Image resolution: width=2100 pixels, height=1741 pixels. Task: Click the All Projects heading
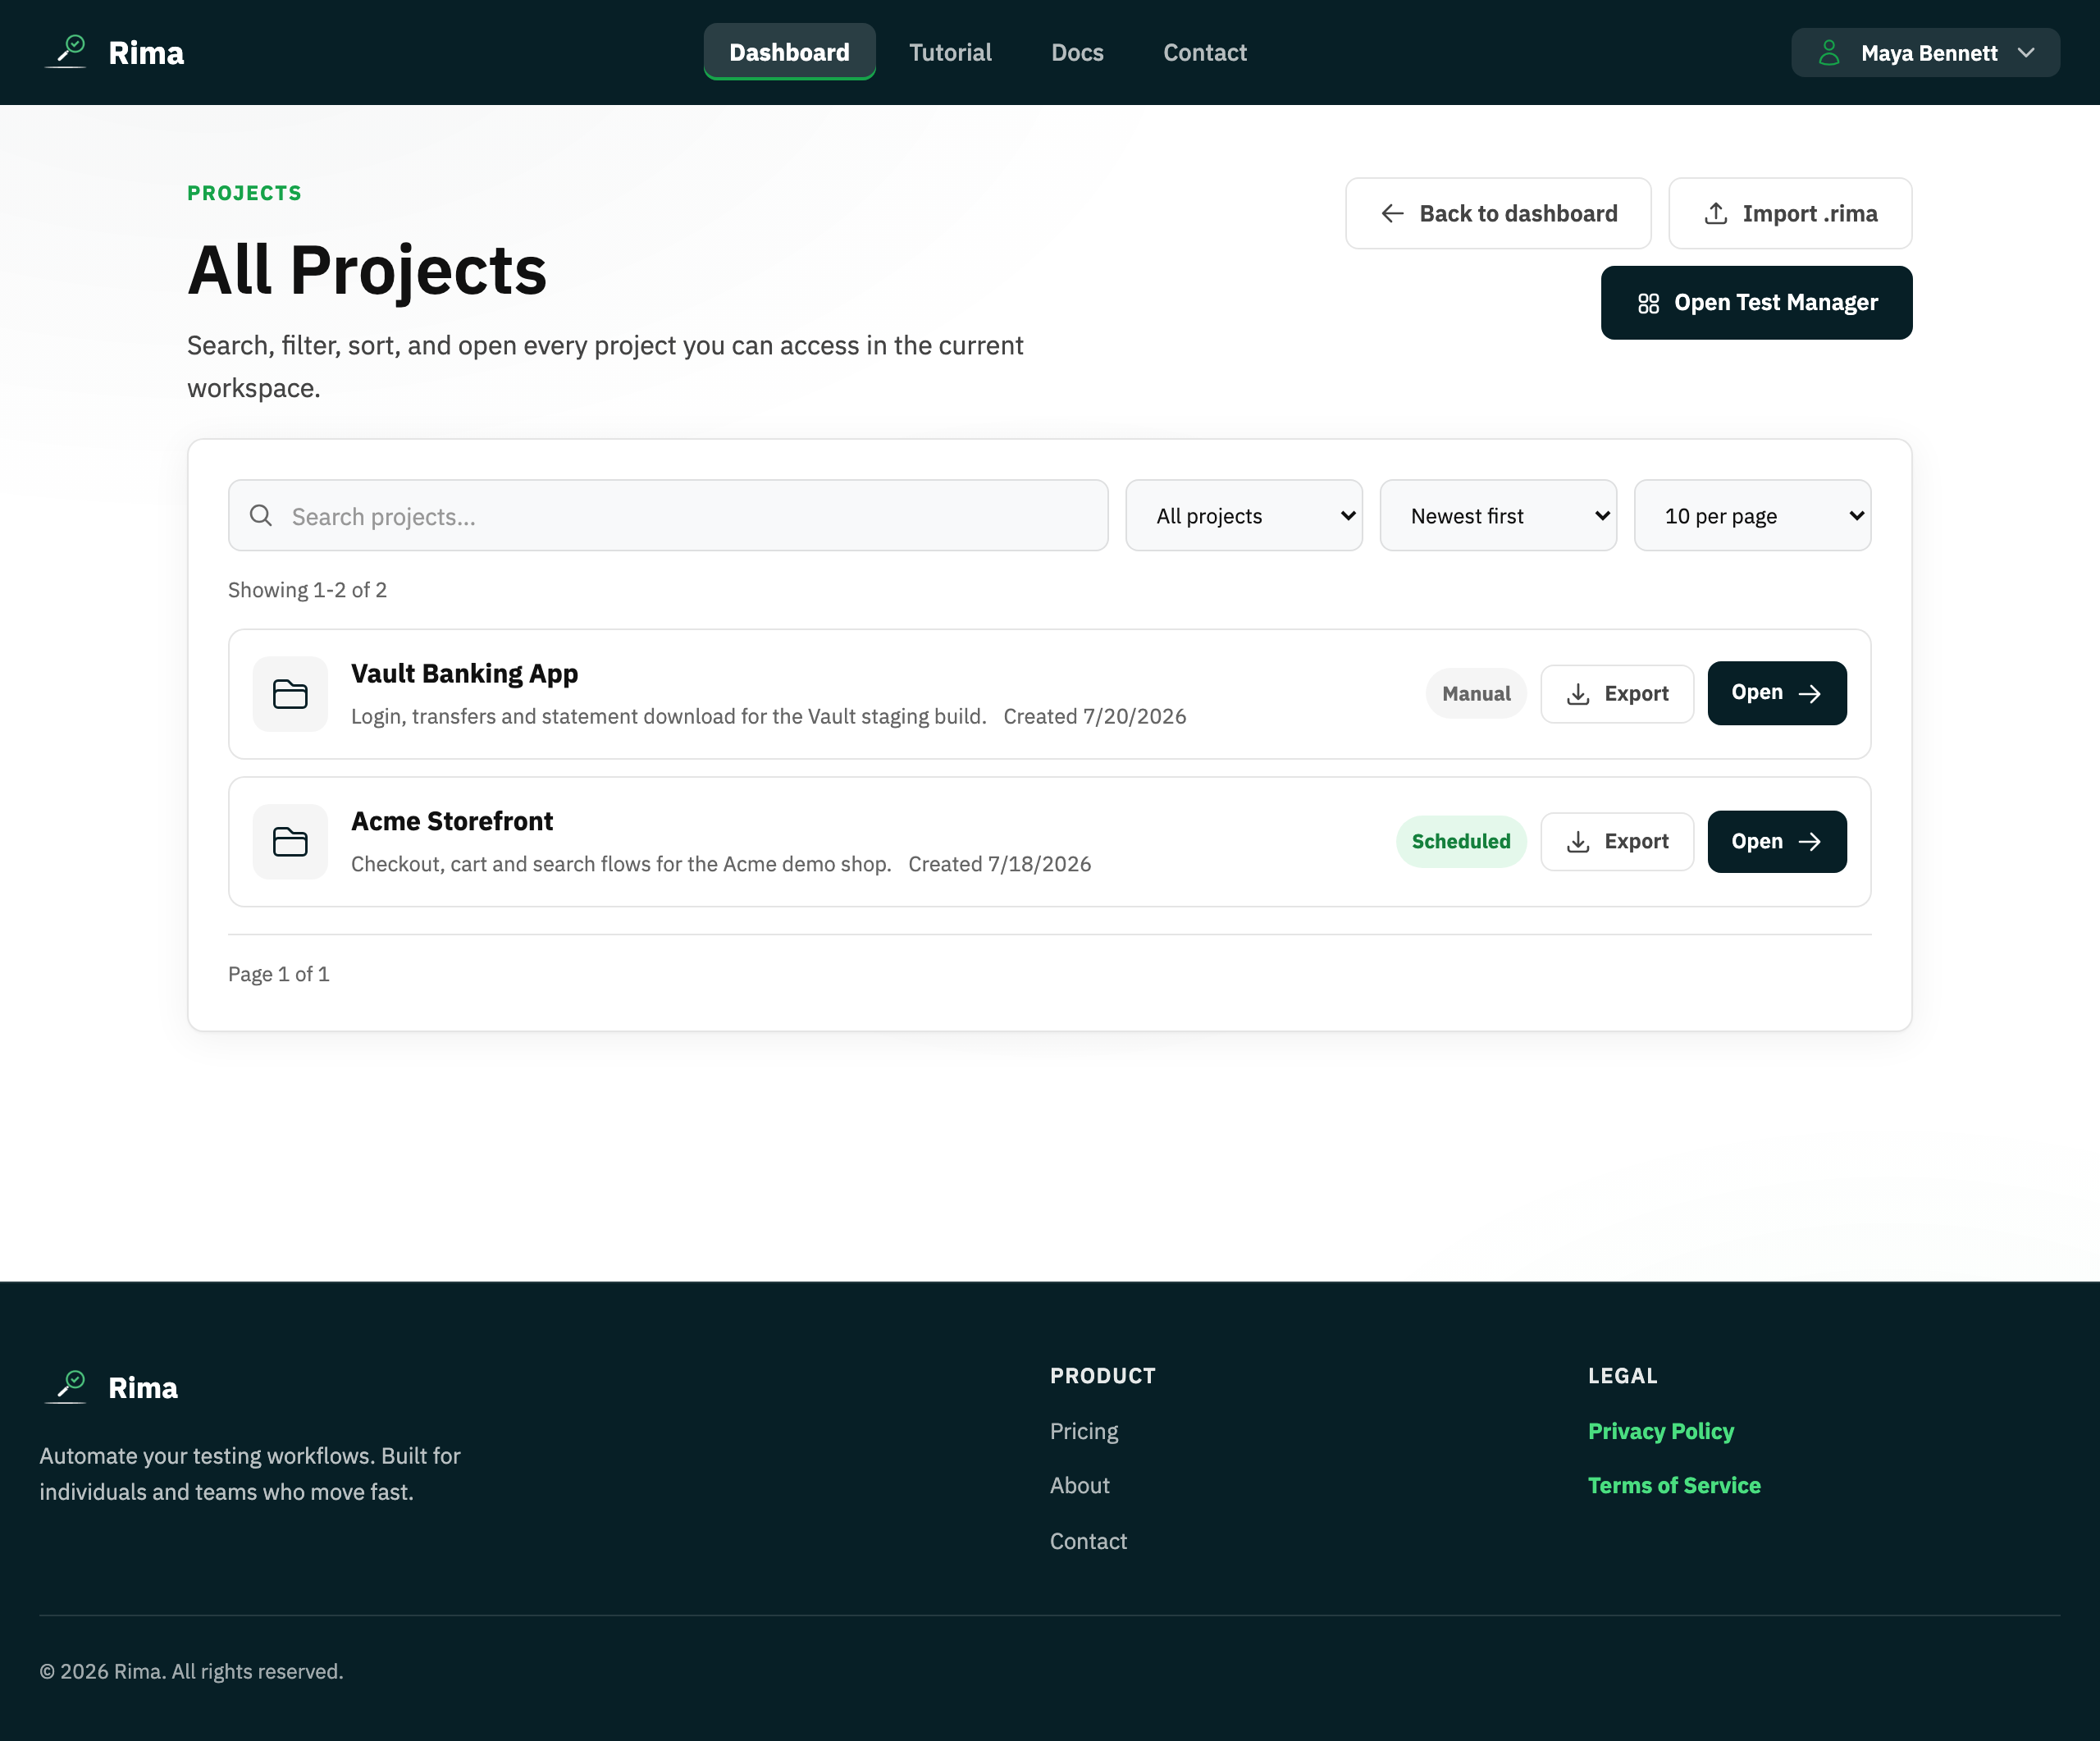tap(367, 270)
